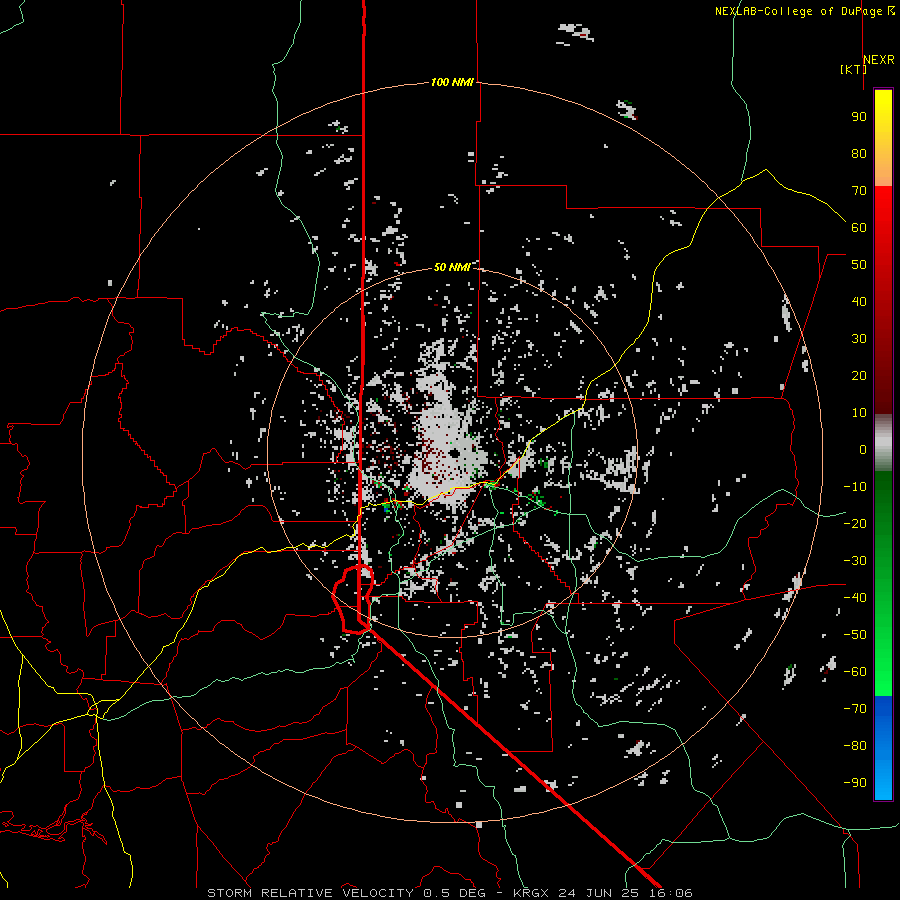Screen dimensions: 900x900
Task: Click the NEXR label above the color bar
Action: click(x=879, y=60)
